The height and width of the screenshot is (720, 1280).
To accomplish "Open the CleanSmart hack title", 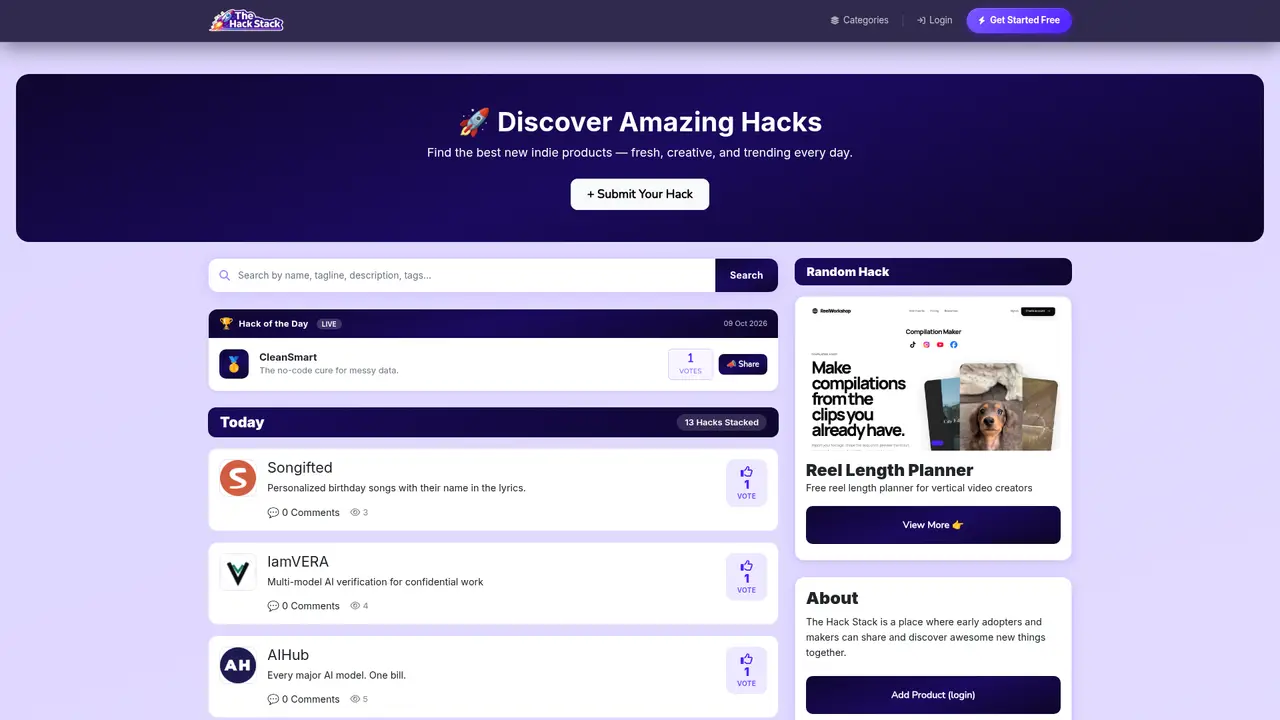I will 288,357.
